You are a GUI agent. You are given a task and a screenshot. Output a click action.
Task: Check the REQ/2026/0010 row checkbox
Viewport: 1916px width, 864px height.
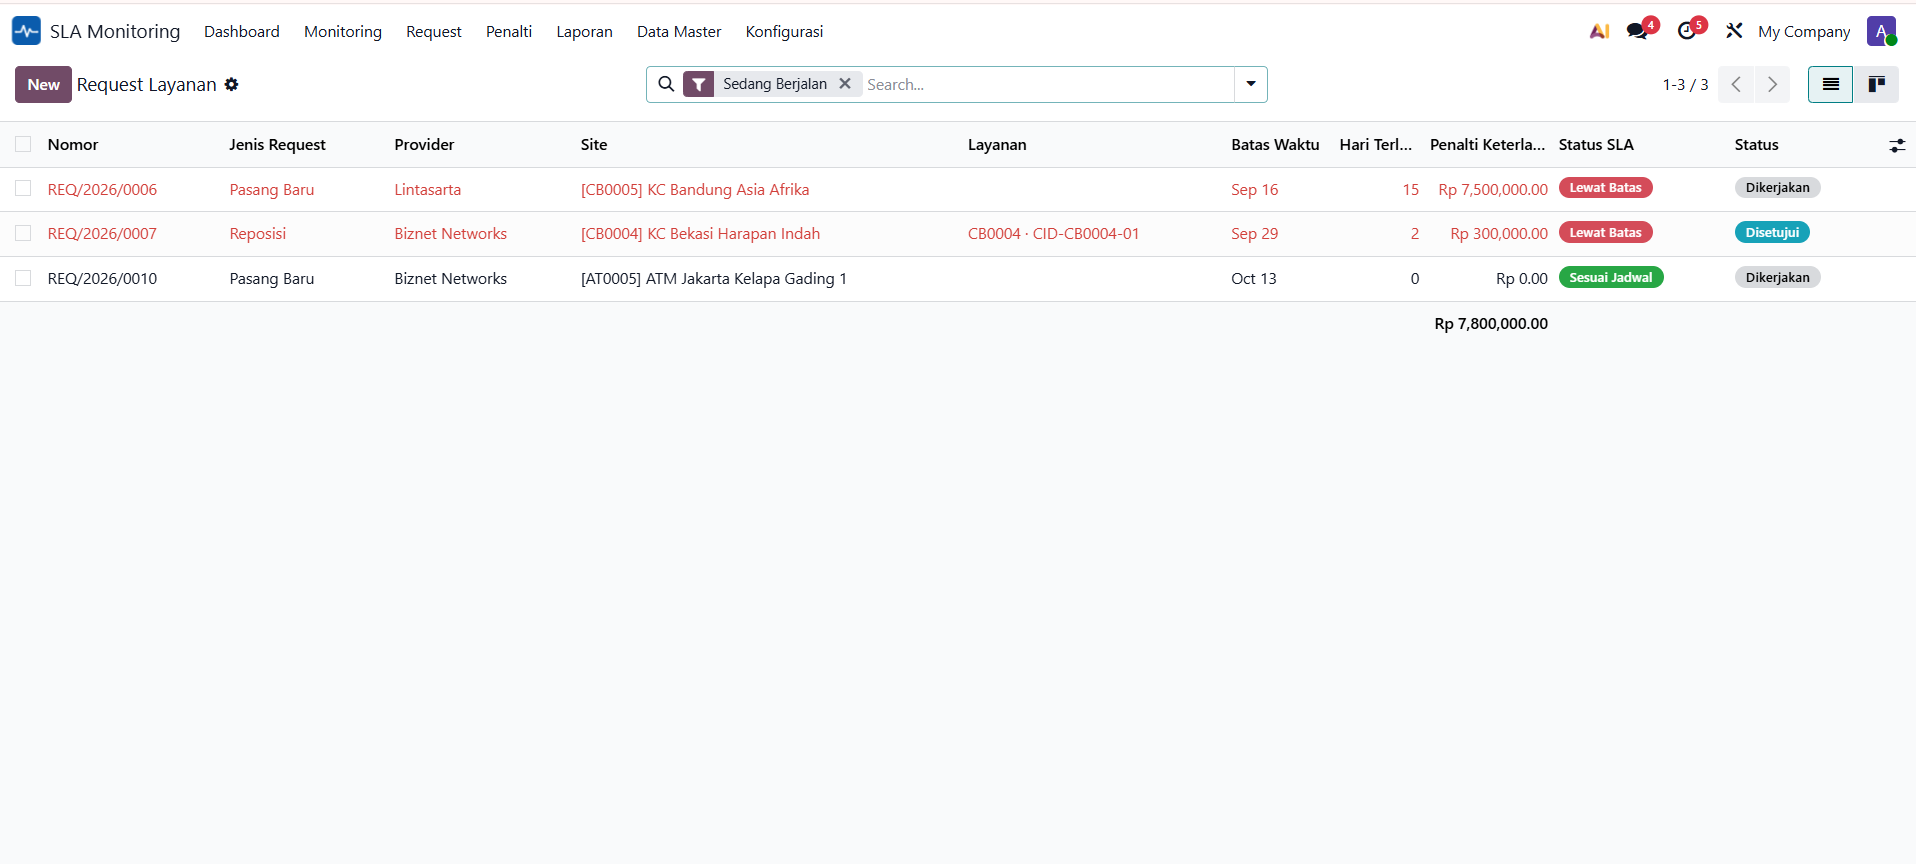(x=23, y=278)
